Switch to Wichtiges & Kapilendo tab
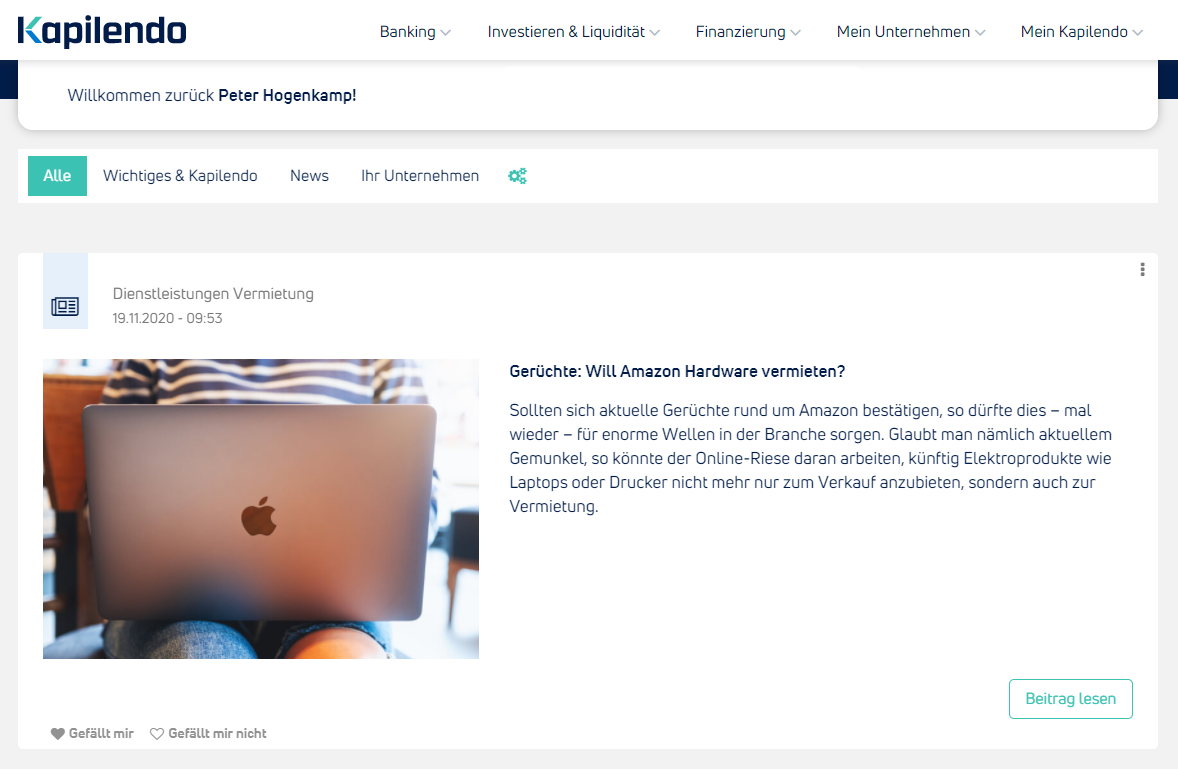 point(180,176)
